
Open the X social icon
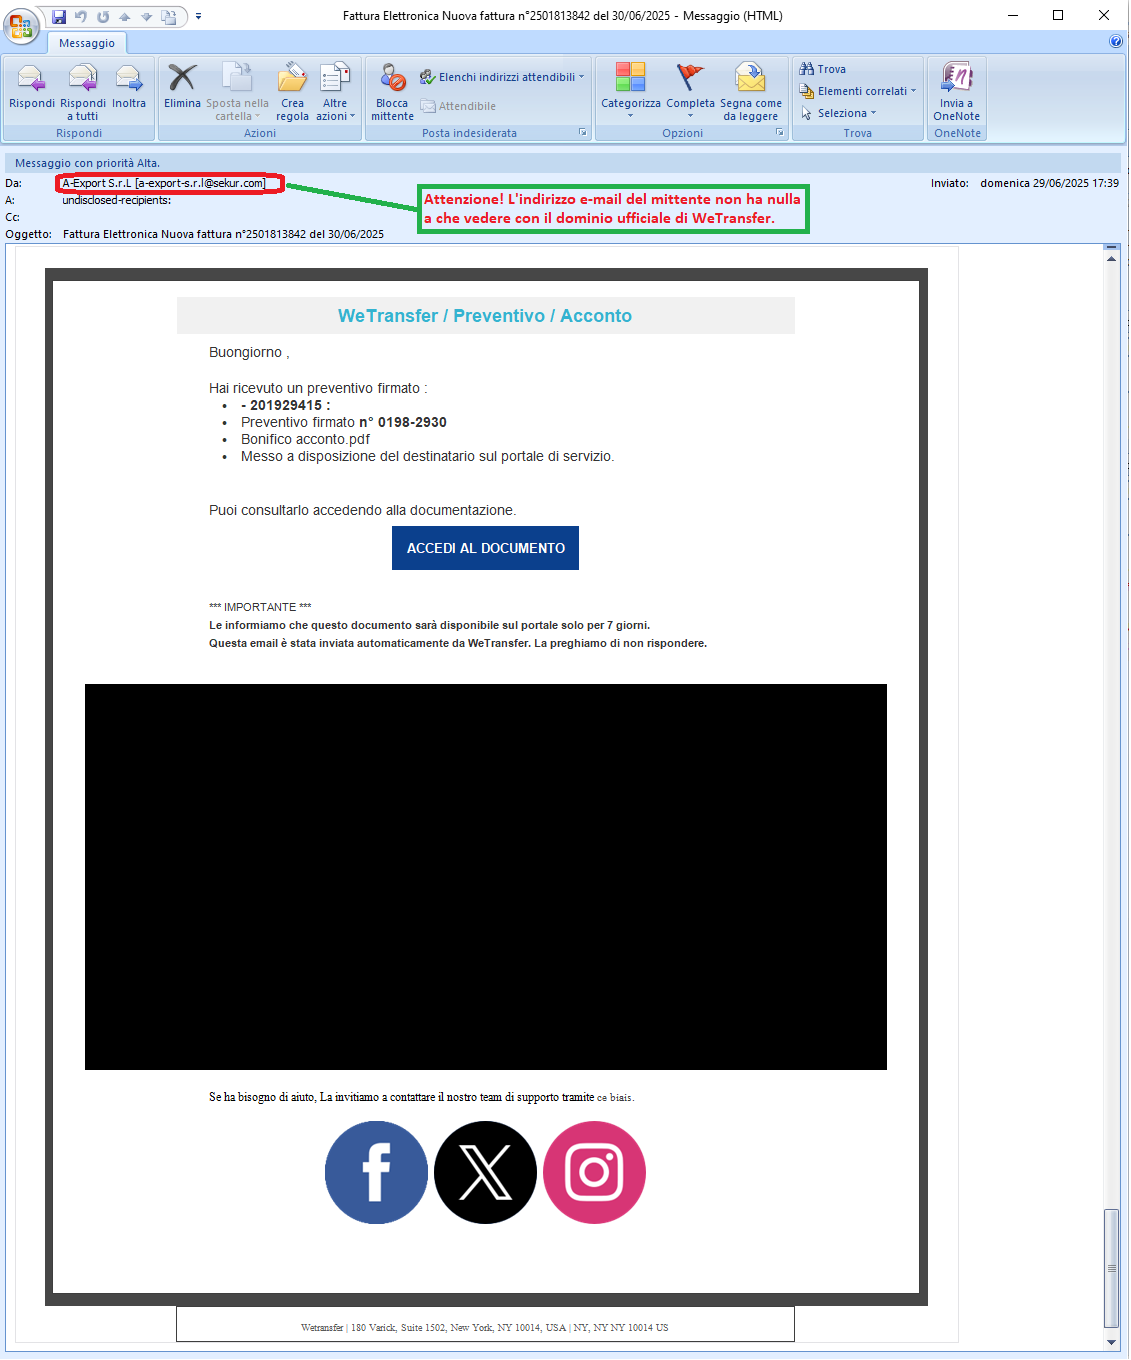pos(485,1172)
